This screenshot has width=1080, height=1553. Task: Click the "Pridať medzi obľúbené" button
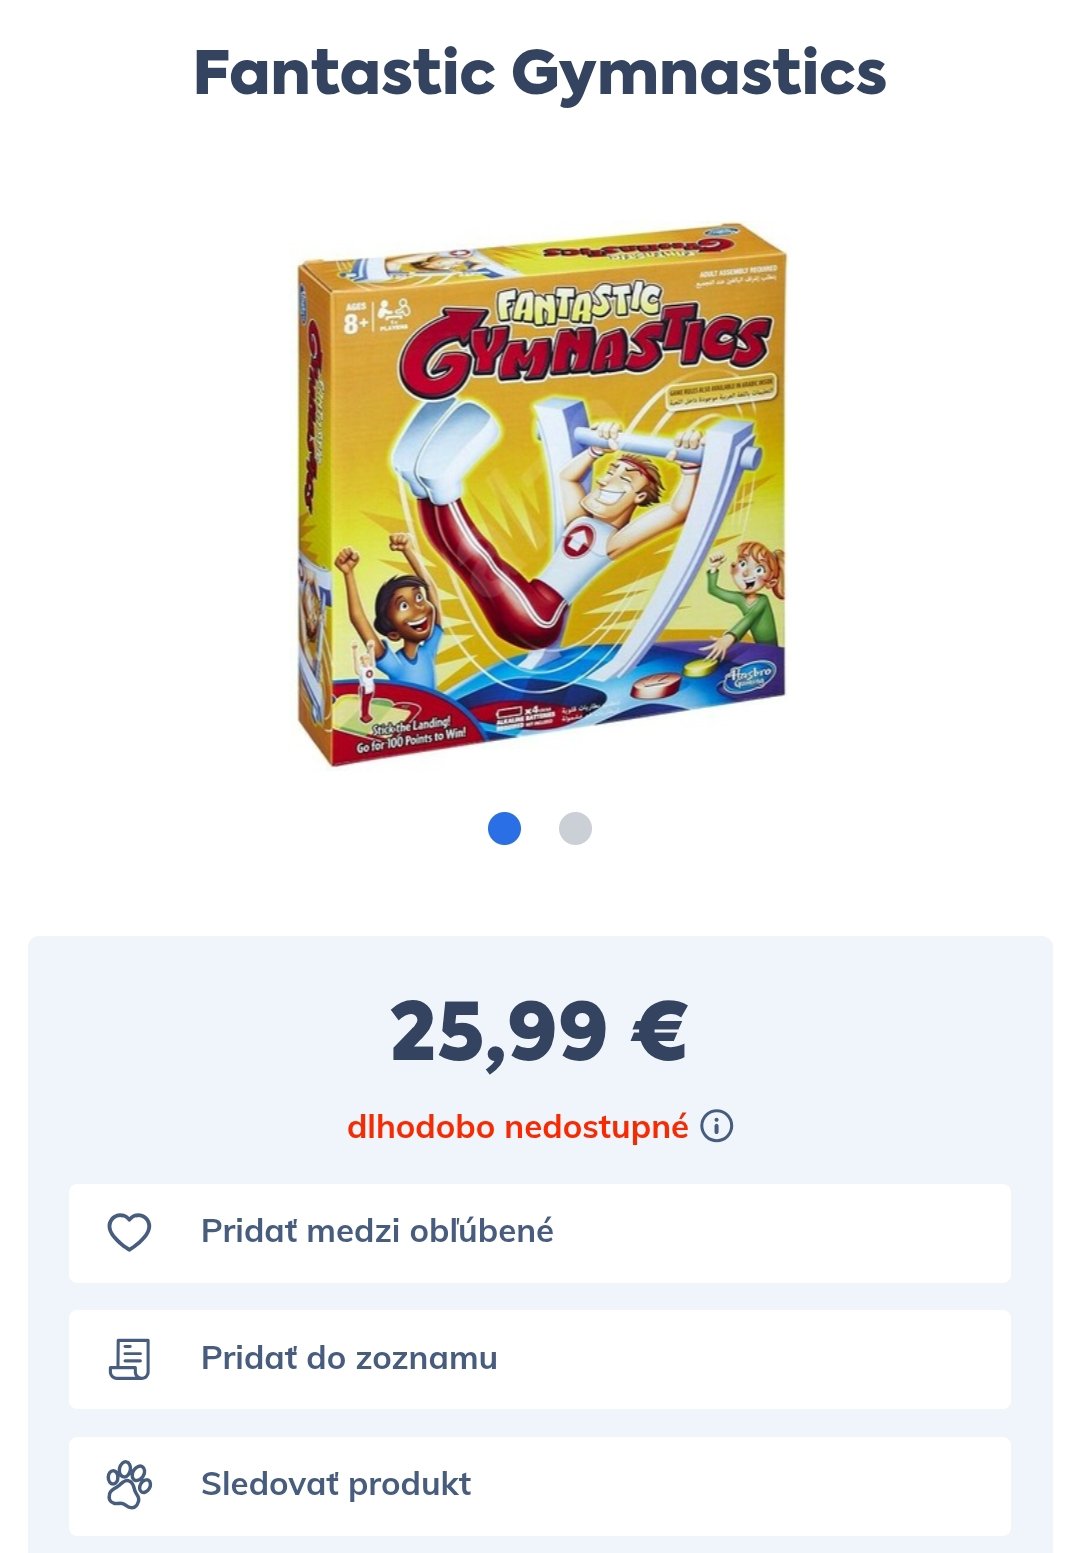click(x=540, y=1233)
